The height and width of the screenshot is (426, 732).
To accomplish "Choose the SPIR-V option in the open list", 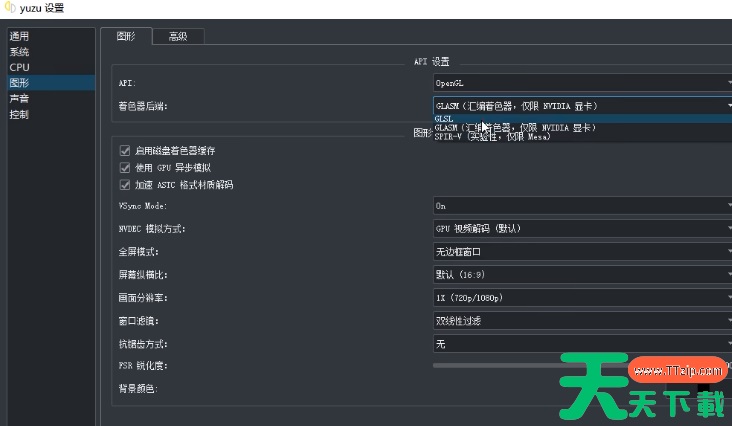I will [492, 137].
